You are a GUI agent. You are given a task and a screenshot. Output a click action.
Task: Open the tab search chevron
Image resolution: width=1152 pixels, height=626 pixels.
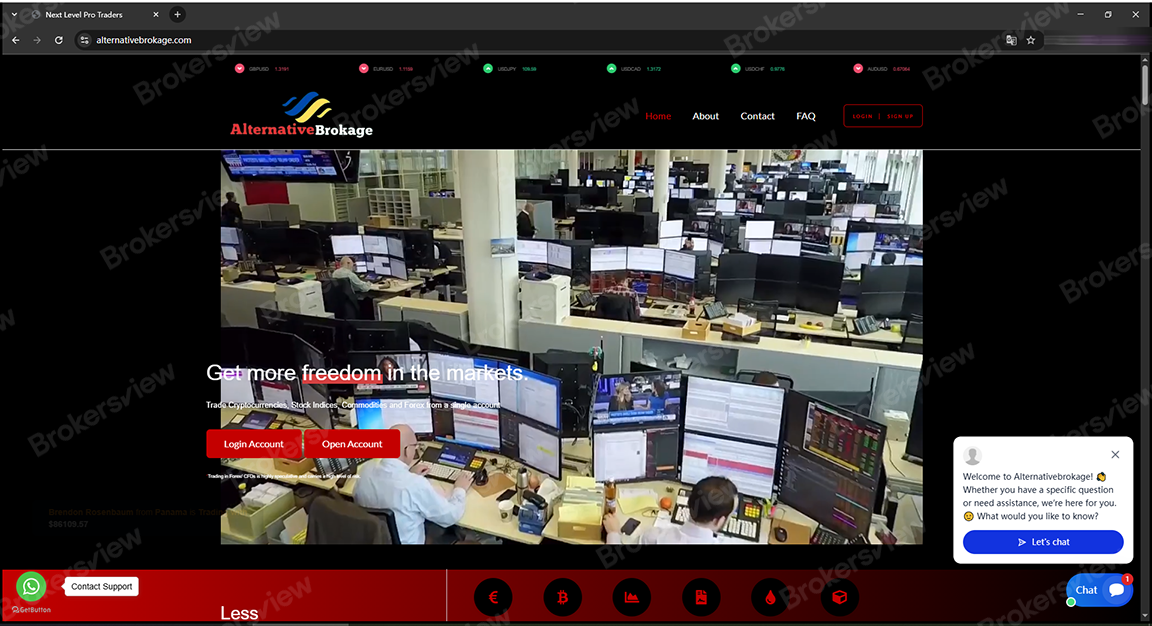14,14
